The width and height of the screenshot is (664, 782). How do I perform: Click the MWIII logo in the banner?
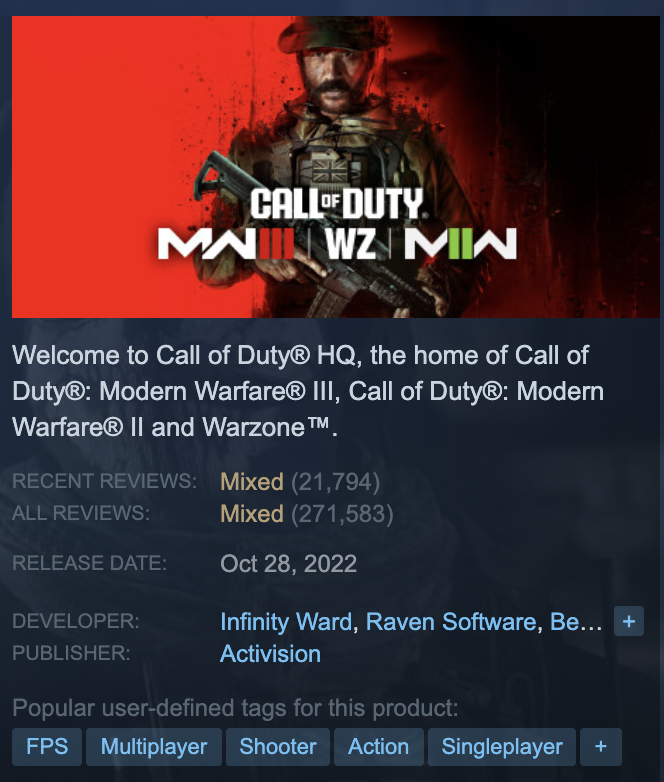coord(226,243)
